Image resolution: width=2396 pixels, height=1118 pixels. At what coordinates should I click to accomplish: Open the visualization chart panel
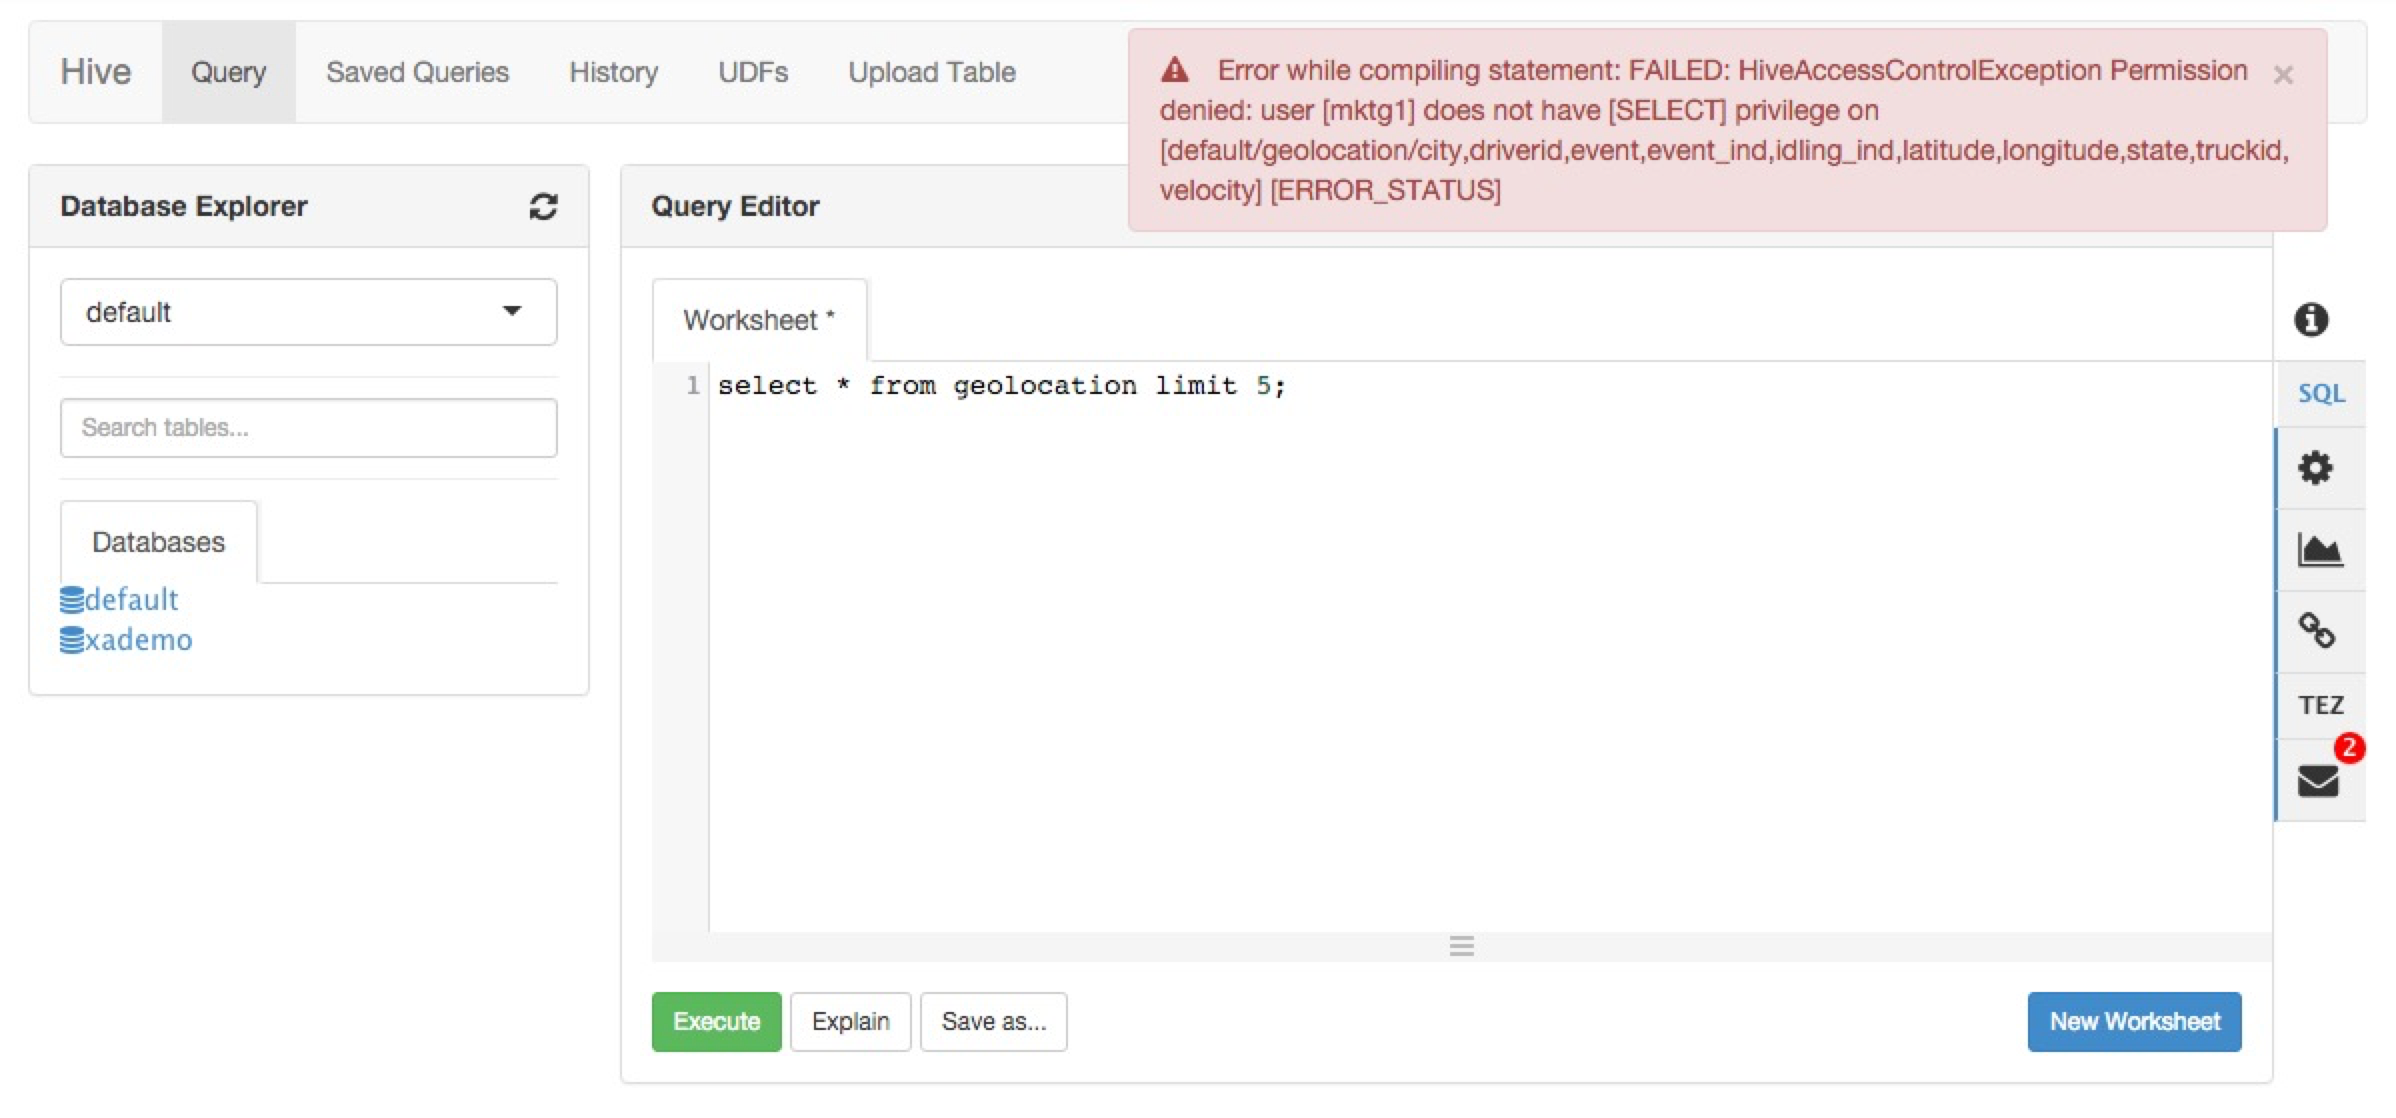[x=2319, y=550]
